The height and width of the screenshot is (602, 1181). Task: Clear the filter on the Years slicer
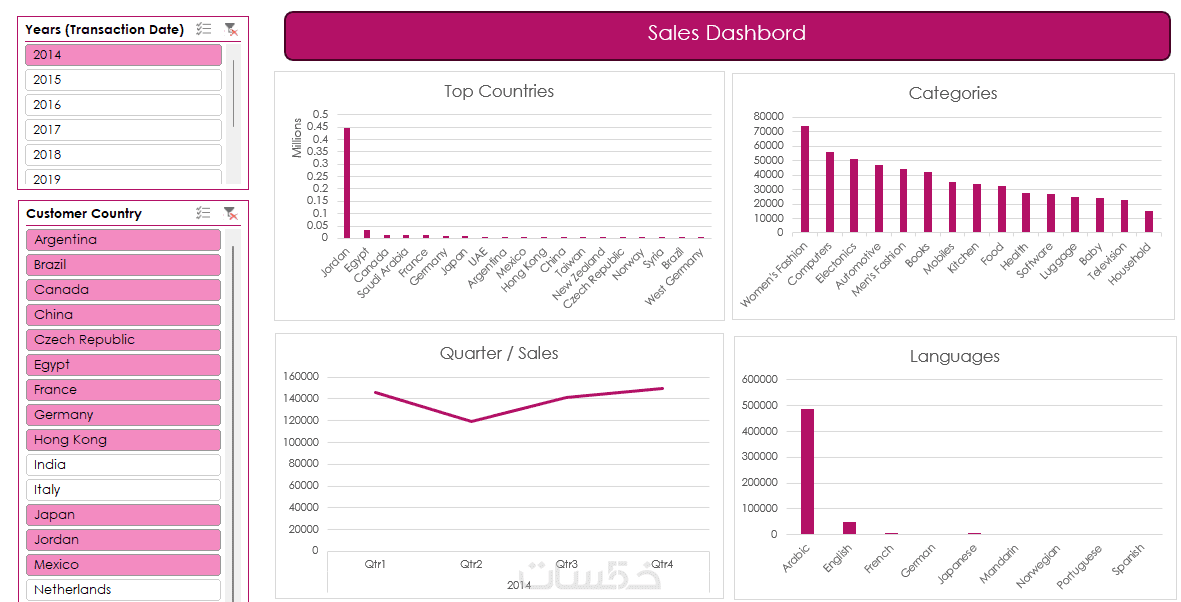click(231, 30)
